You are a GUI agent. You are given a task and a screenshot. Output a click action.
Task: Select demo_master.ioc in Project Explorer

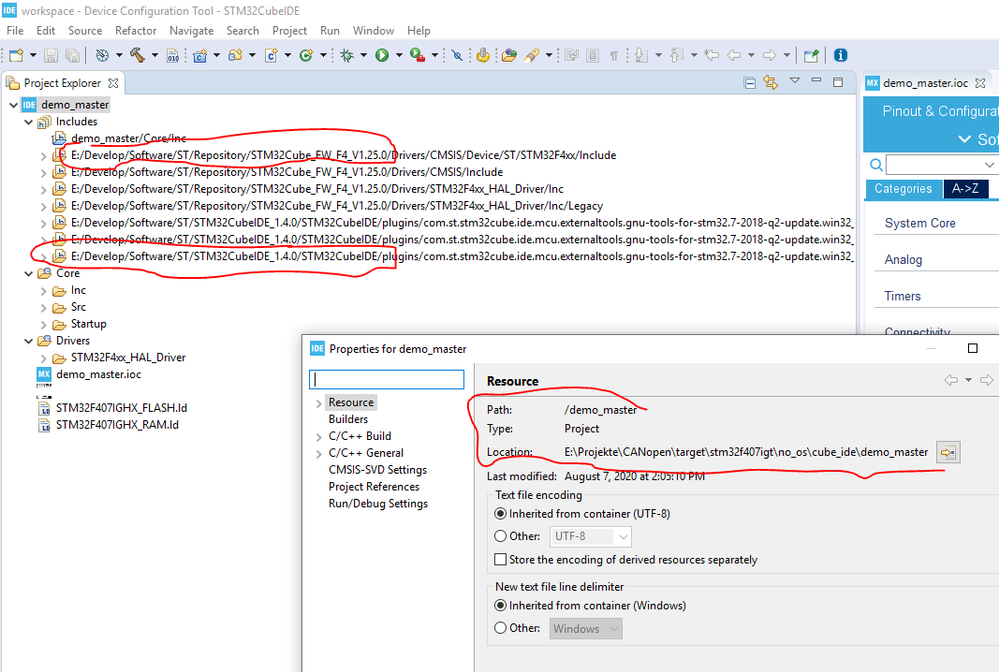tap(98, 374)
